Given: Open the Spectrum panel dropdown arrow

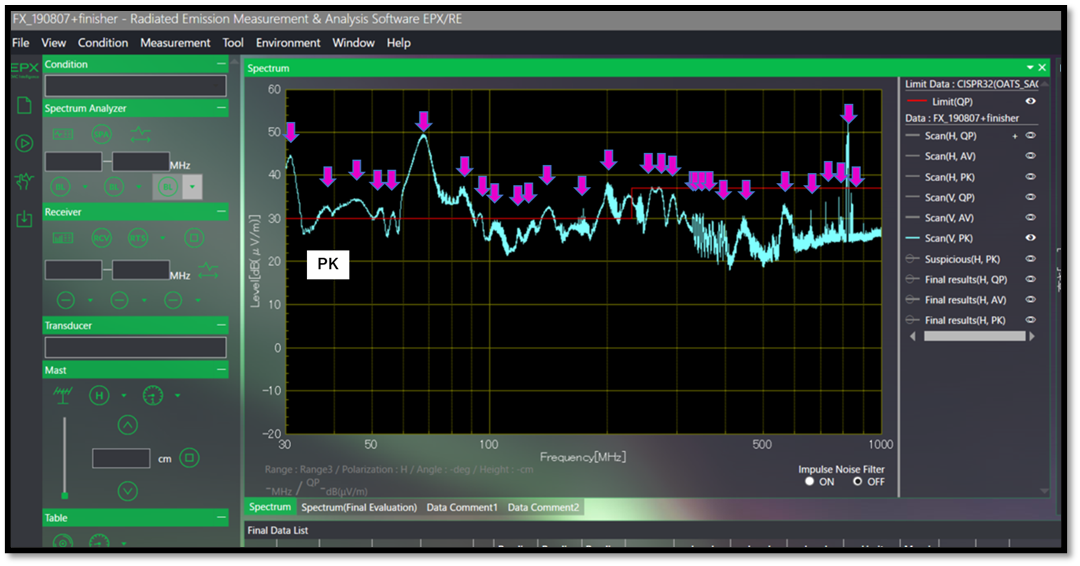Looking at the screenshot, I should 1030,67.
